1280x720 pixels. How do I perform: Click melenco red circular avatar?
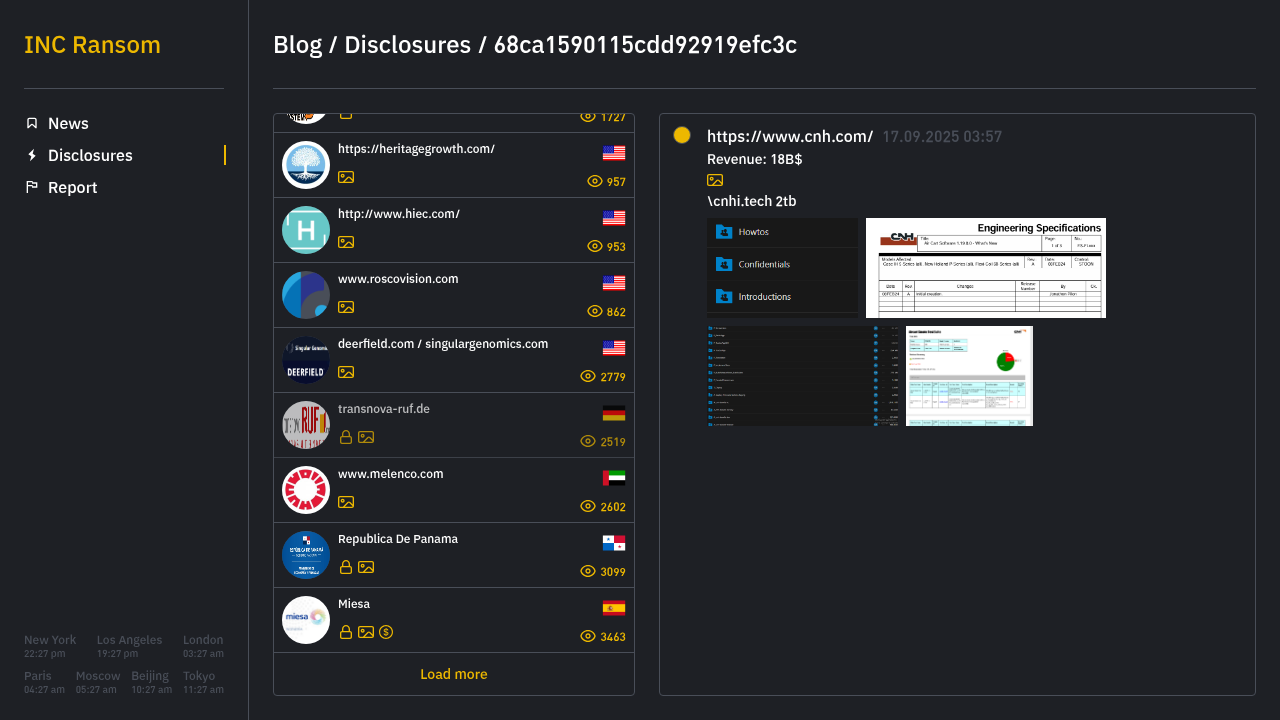[x=306, y=490]
